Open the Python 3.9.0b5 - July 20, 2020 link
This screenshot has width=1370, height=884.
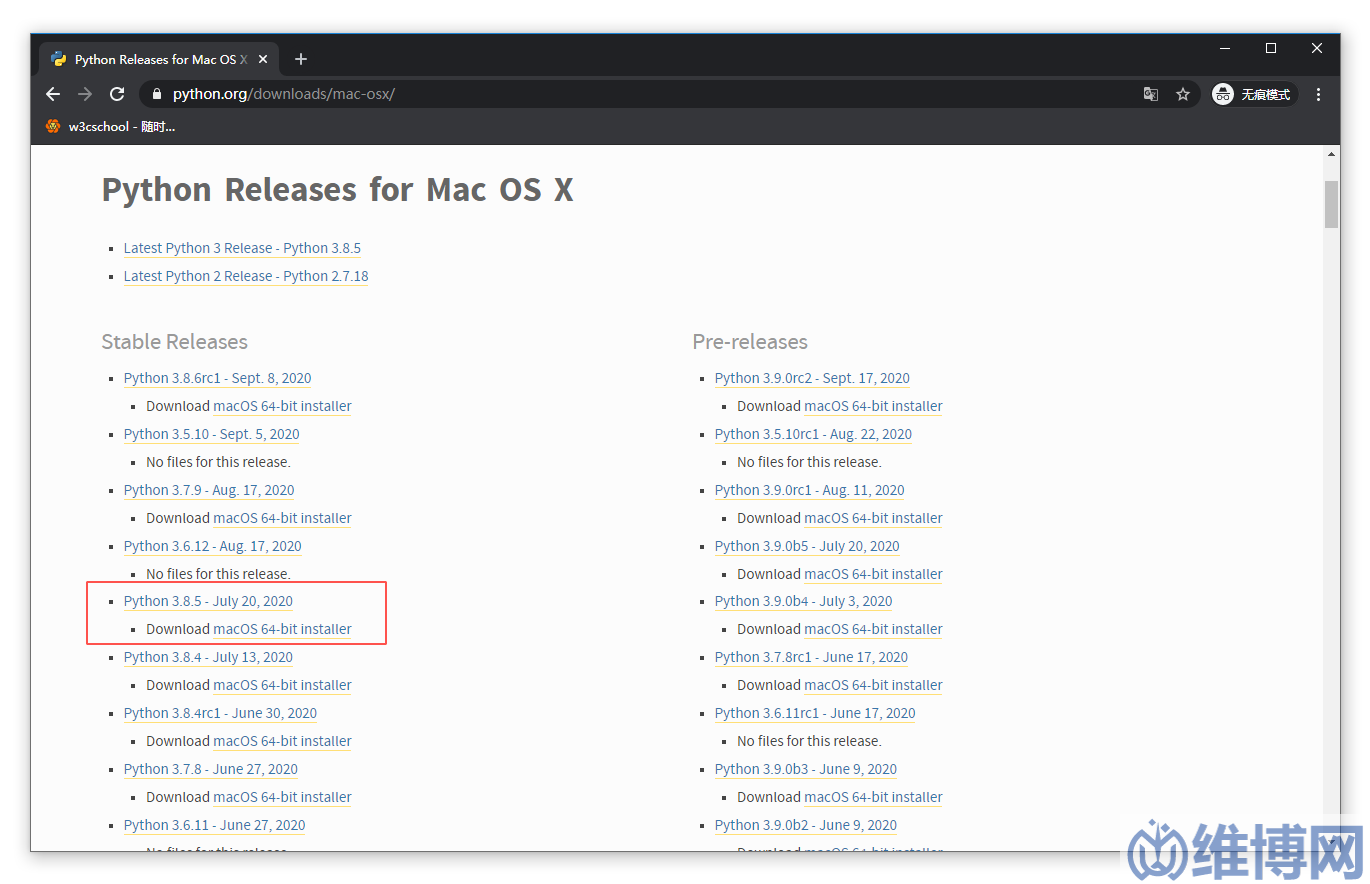click(807, 546)
